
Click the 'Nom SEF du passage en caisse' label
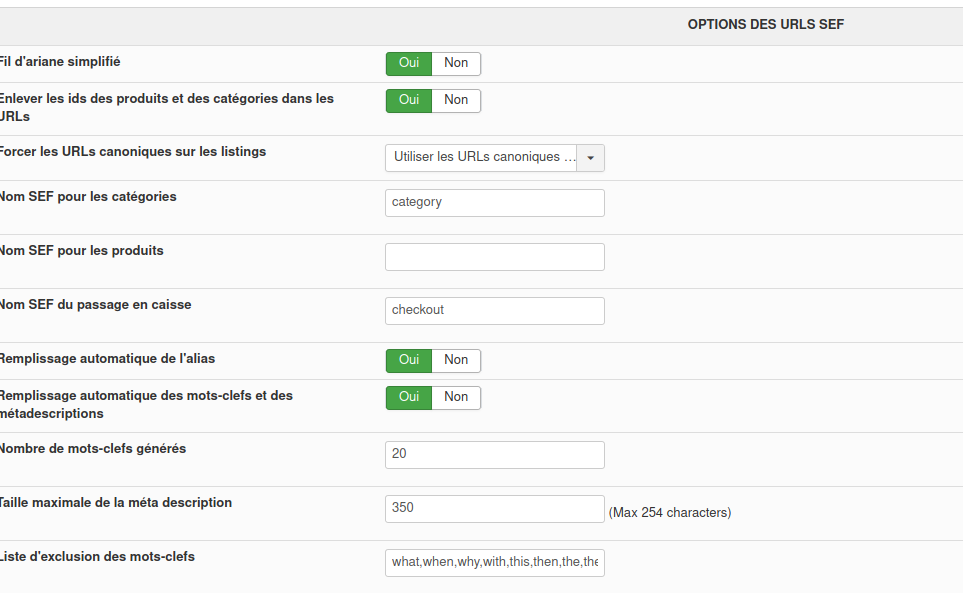[x=95, y=304]
